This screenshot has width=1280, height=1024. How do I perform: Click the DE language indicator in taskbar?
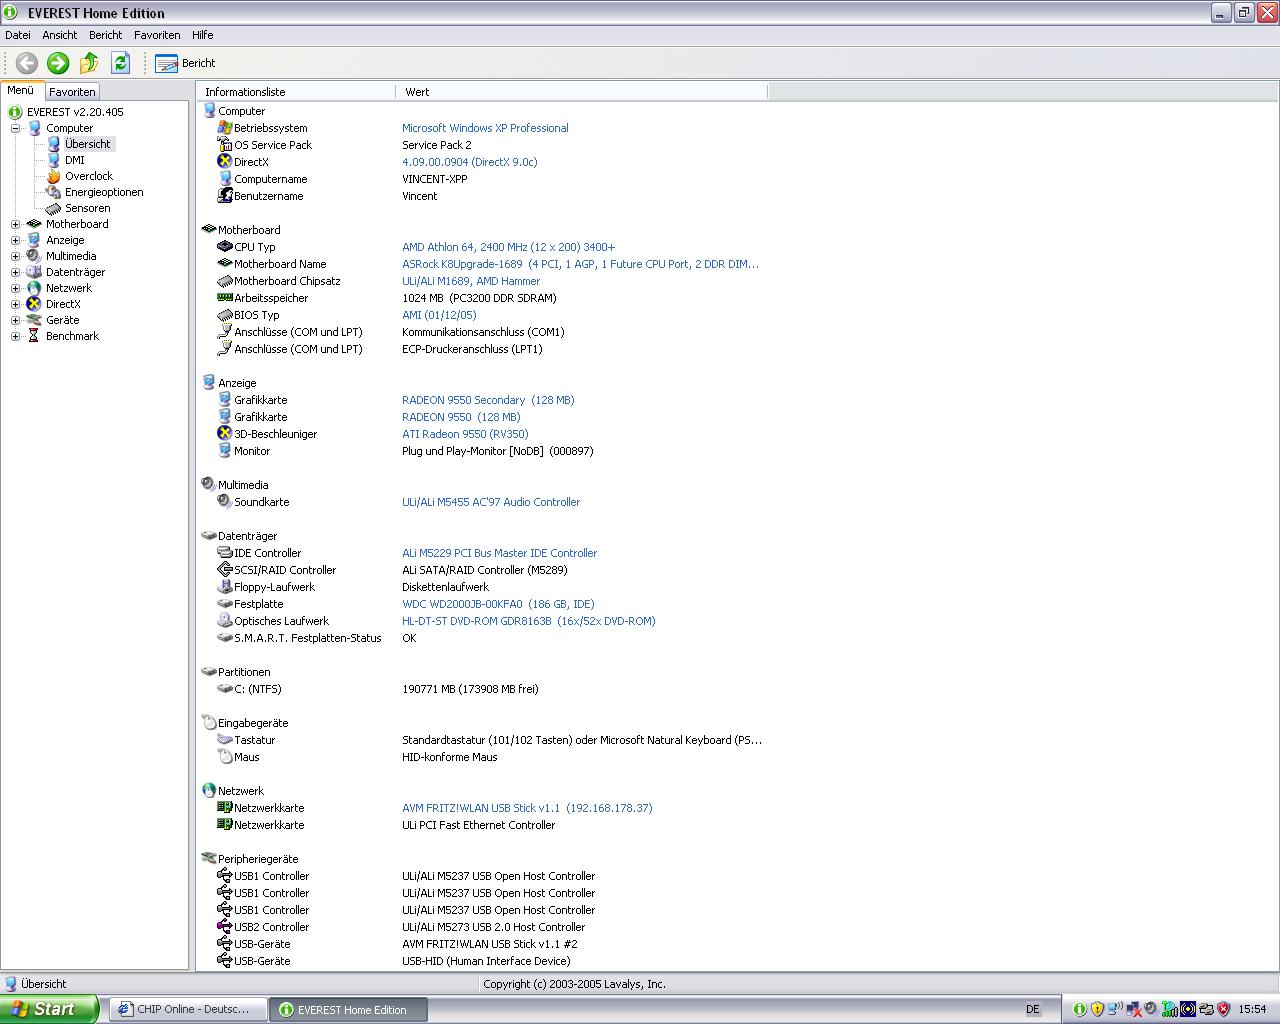pos(1033,1010)
